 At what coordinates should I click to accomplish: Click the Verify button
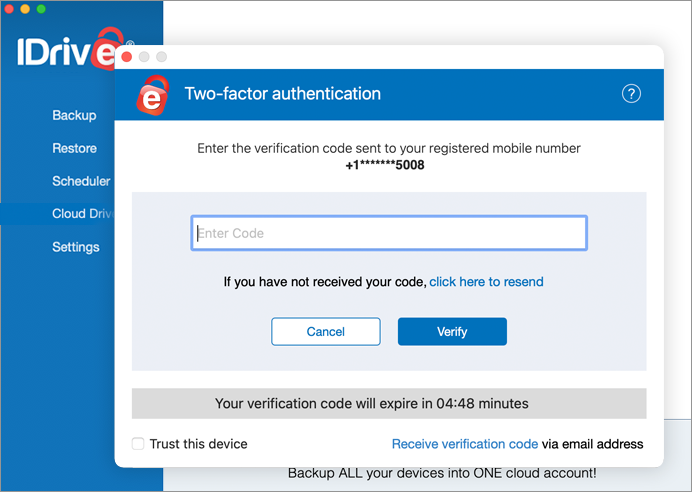click(452, 331)
